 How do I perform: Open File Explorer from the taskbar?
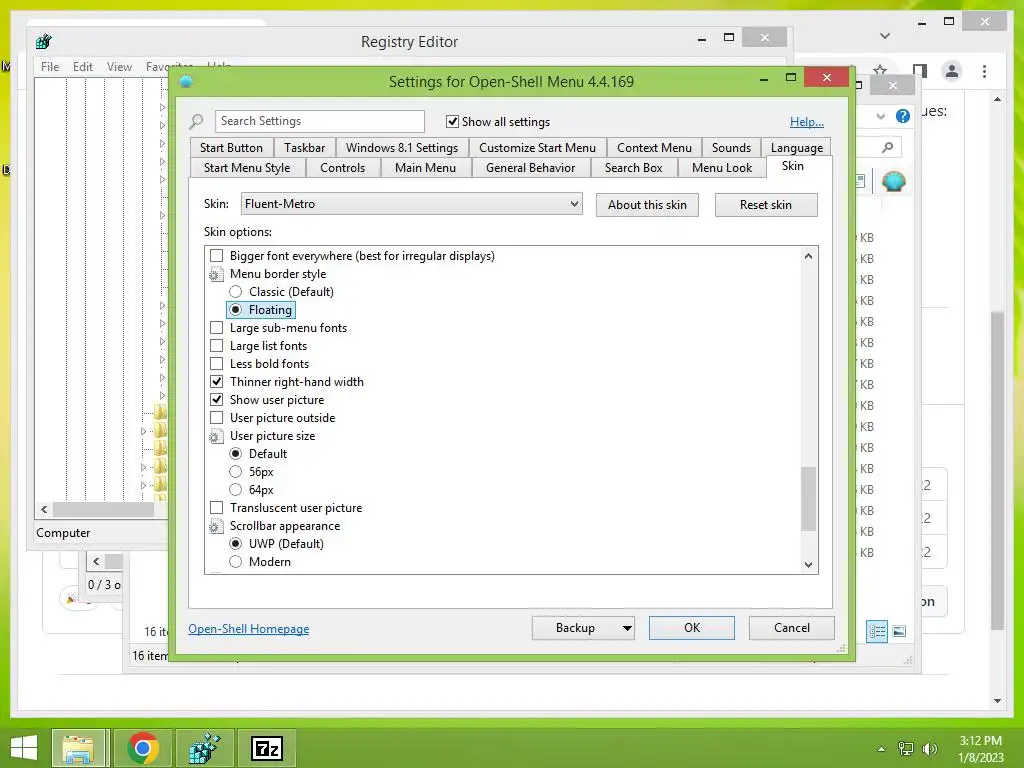tap(78, 748)
